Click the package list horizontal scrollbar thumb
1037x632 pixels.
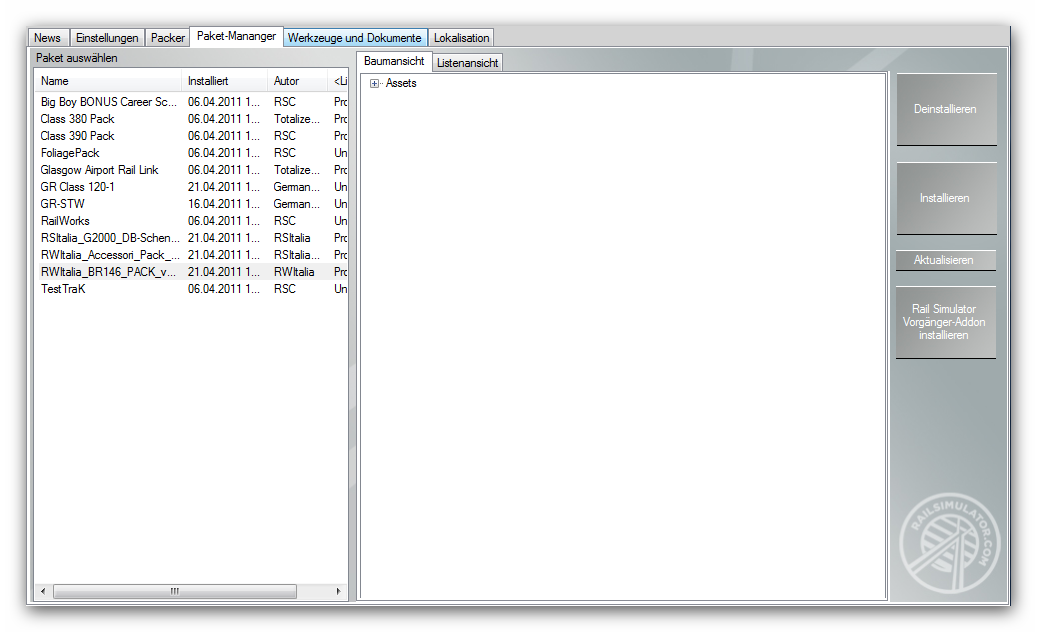[175, 591]
